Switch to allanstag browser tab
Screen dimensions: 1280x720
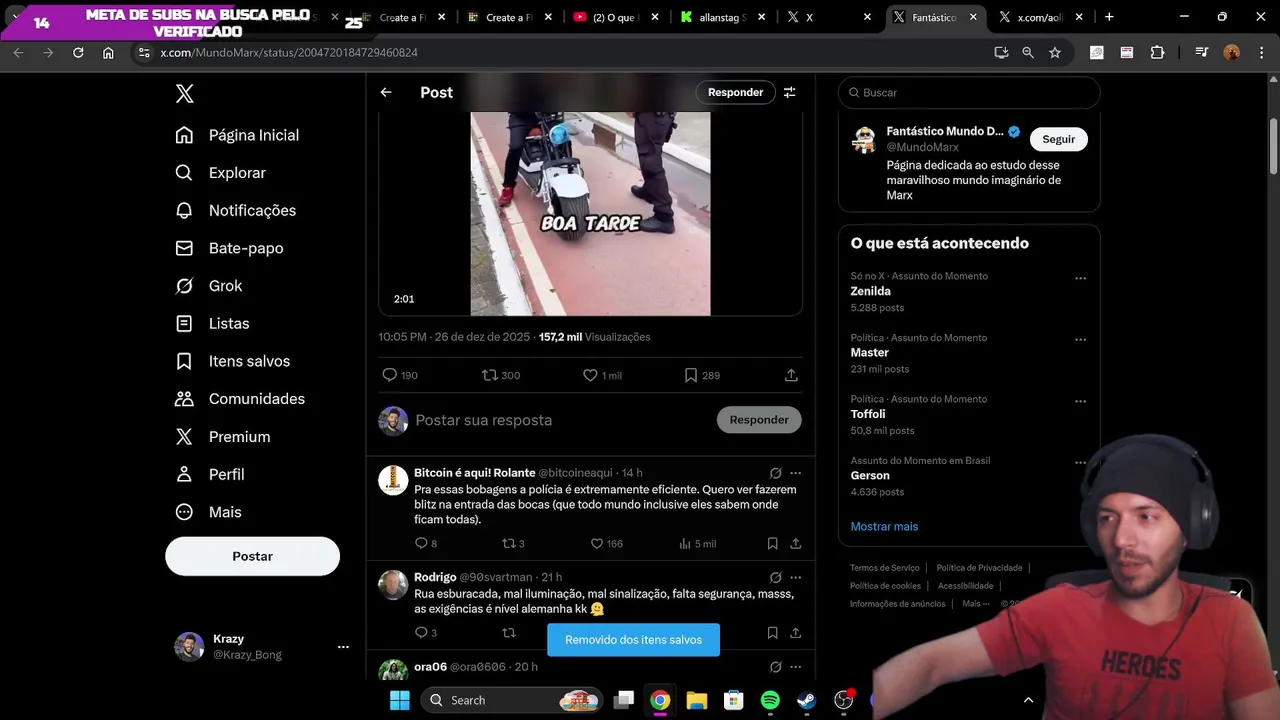(x=723, y=17)
